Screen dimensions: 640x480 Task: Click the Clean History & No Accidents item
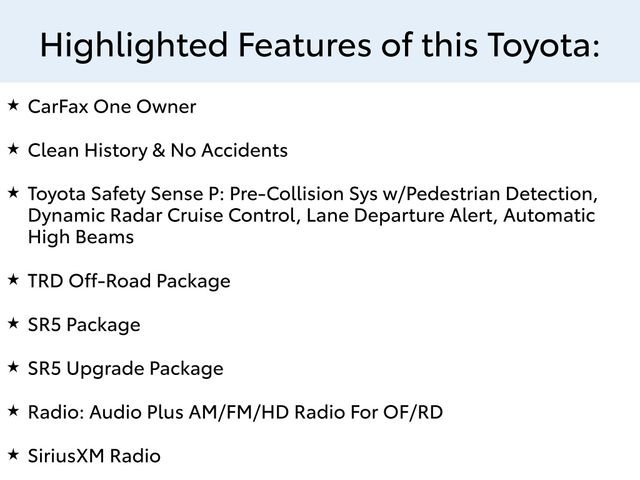pos(158,151)
